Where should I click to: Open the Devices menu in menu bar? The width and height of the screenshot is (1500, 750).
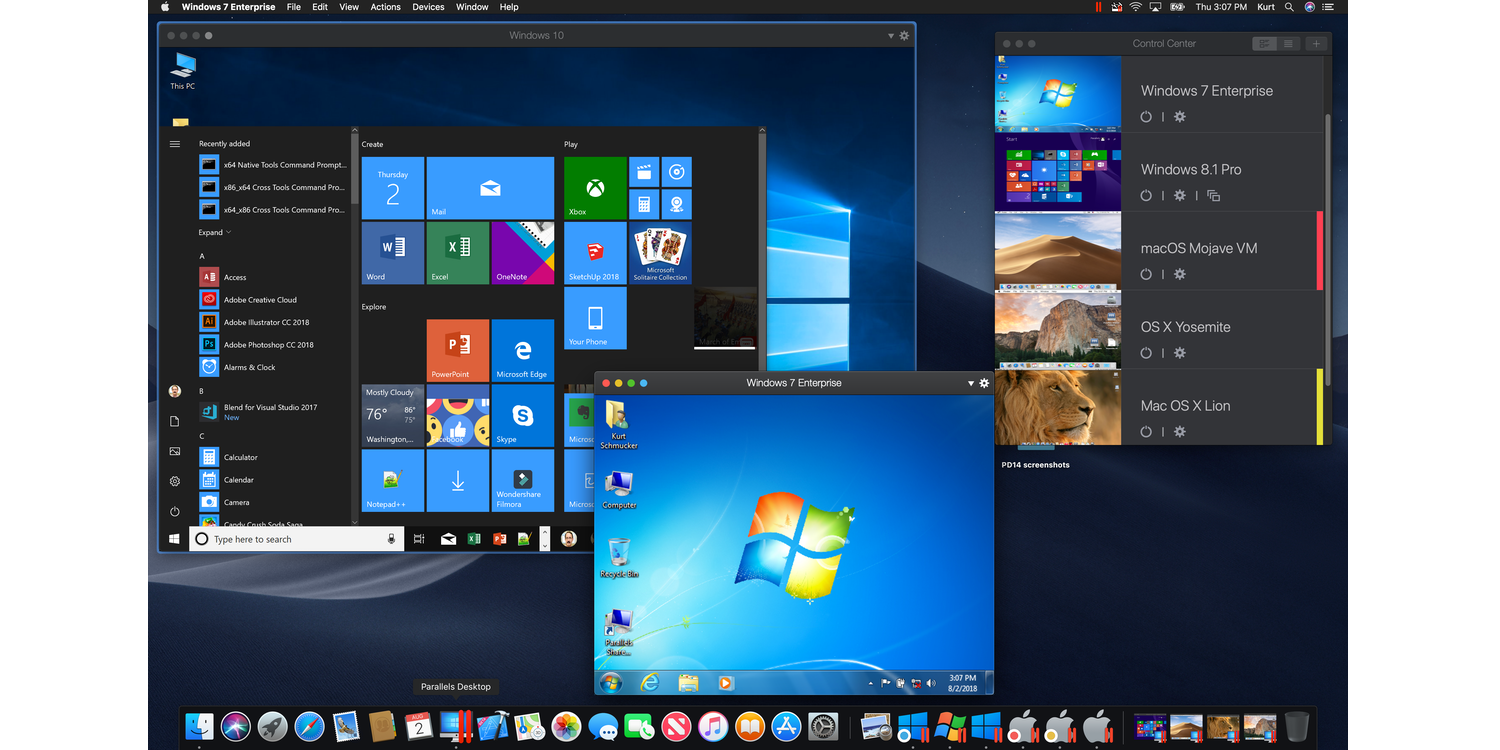tap(428, 7)
